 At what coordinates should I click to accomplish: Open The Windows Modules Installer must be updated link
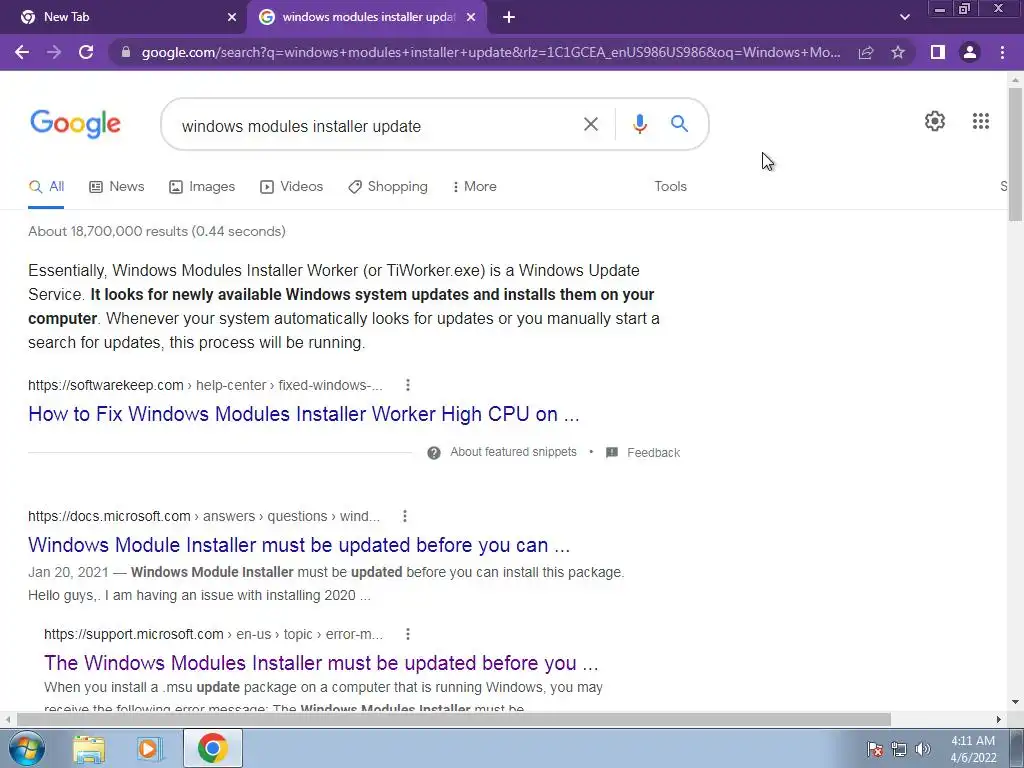point(321,663)
